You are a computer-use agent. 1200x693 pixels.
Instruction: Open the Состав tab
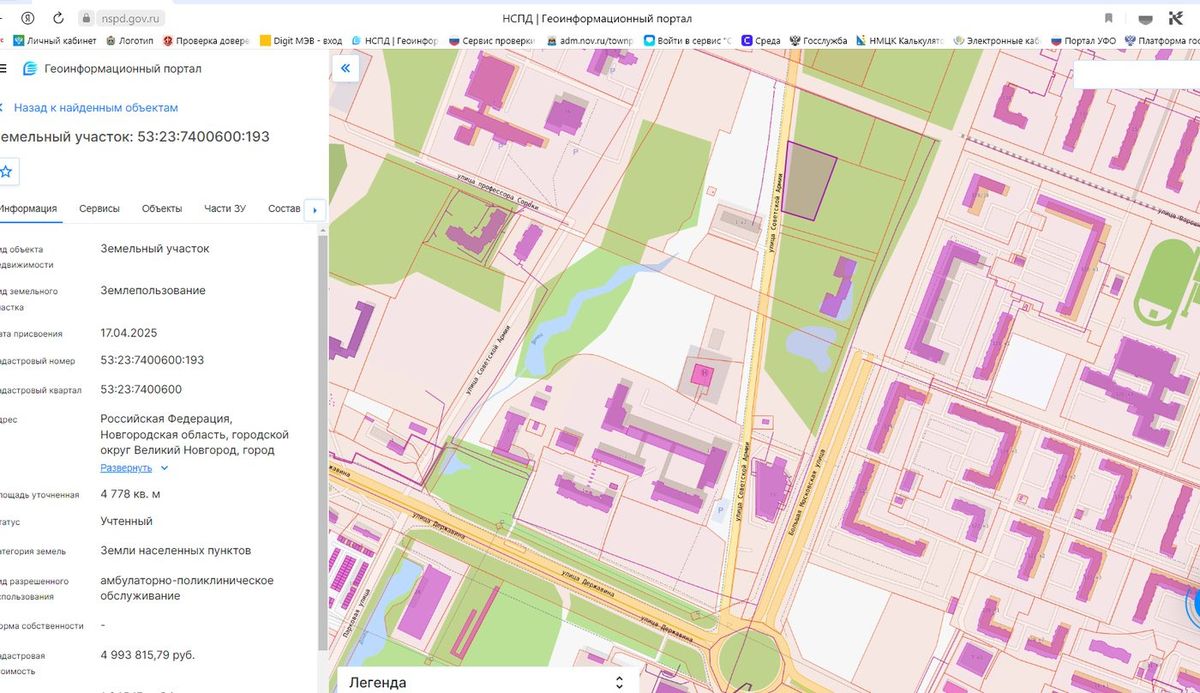(285, 208)
